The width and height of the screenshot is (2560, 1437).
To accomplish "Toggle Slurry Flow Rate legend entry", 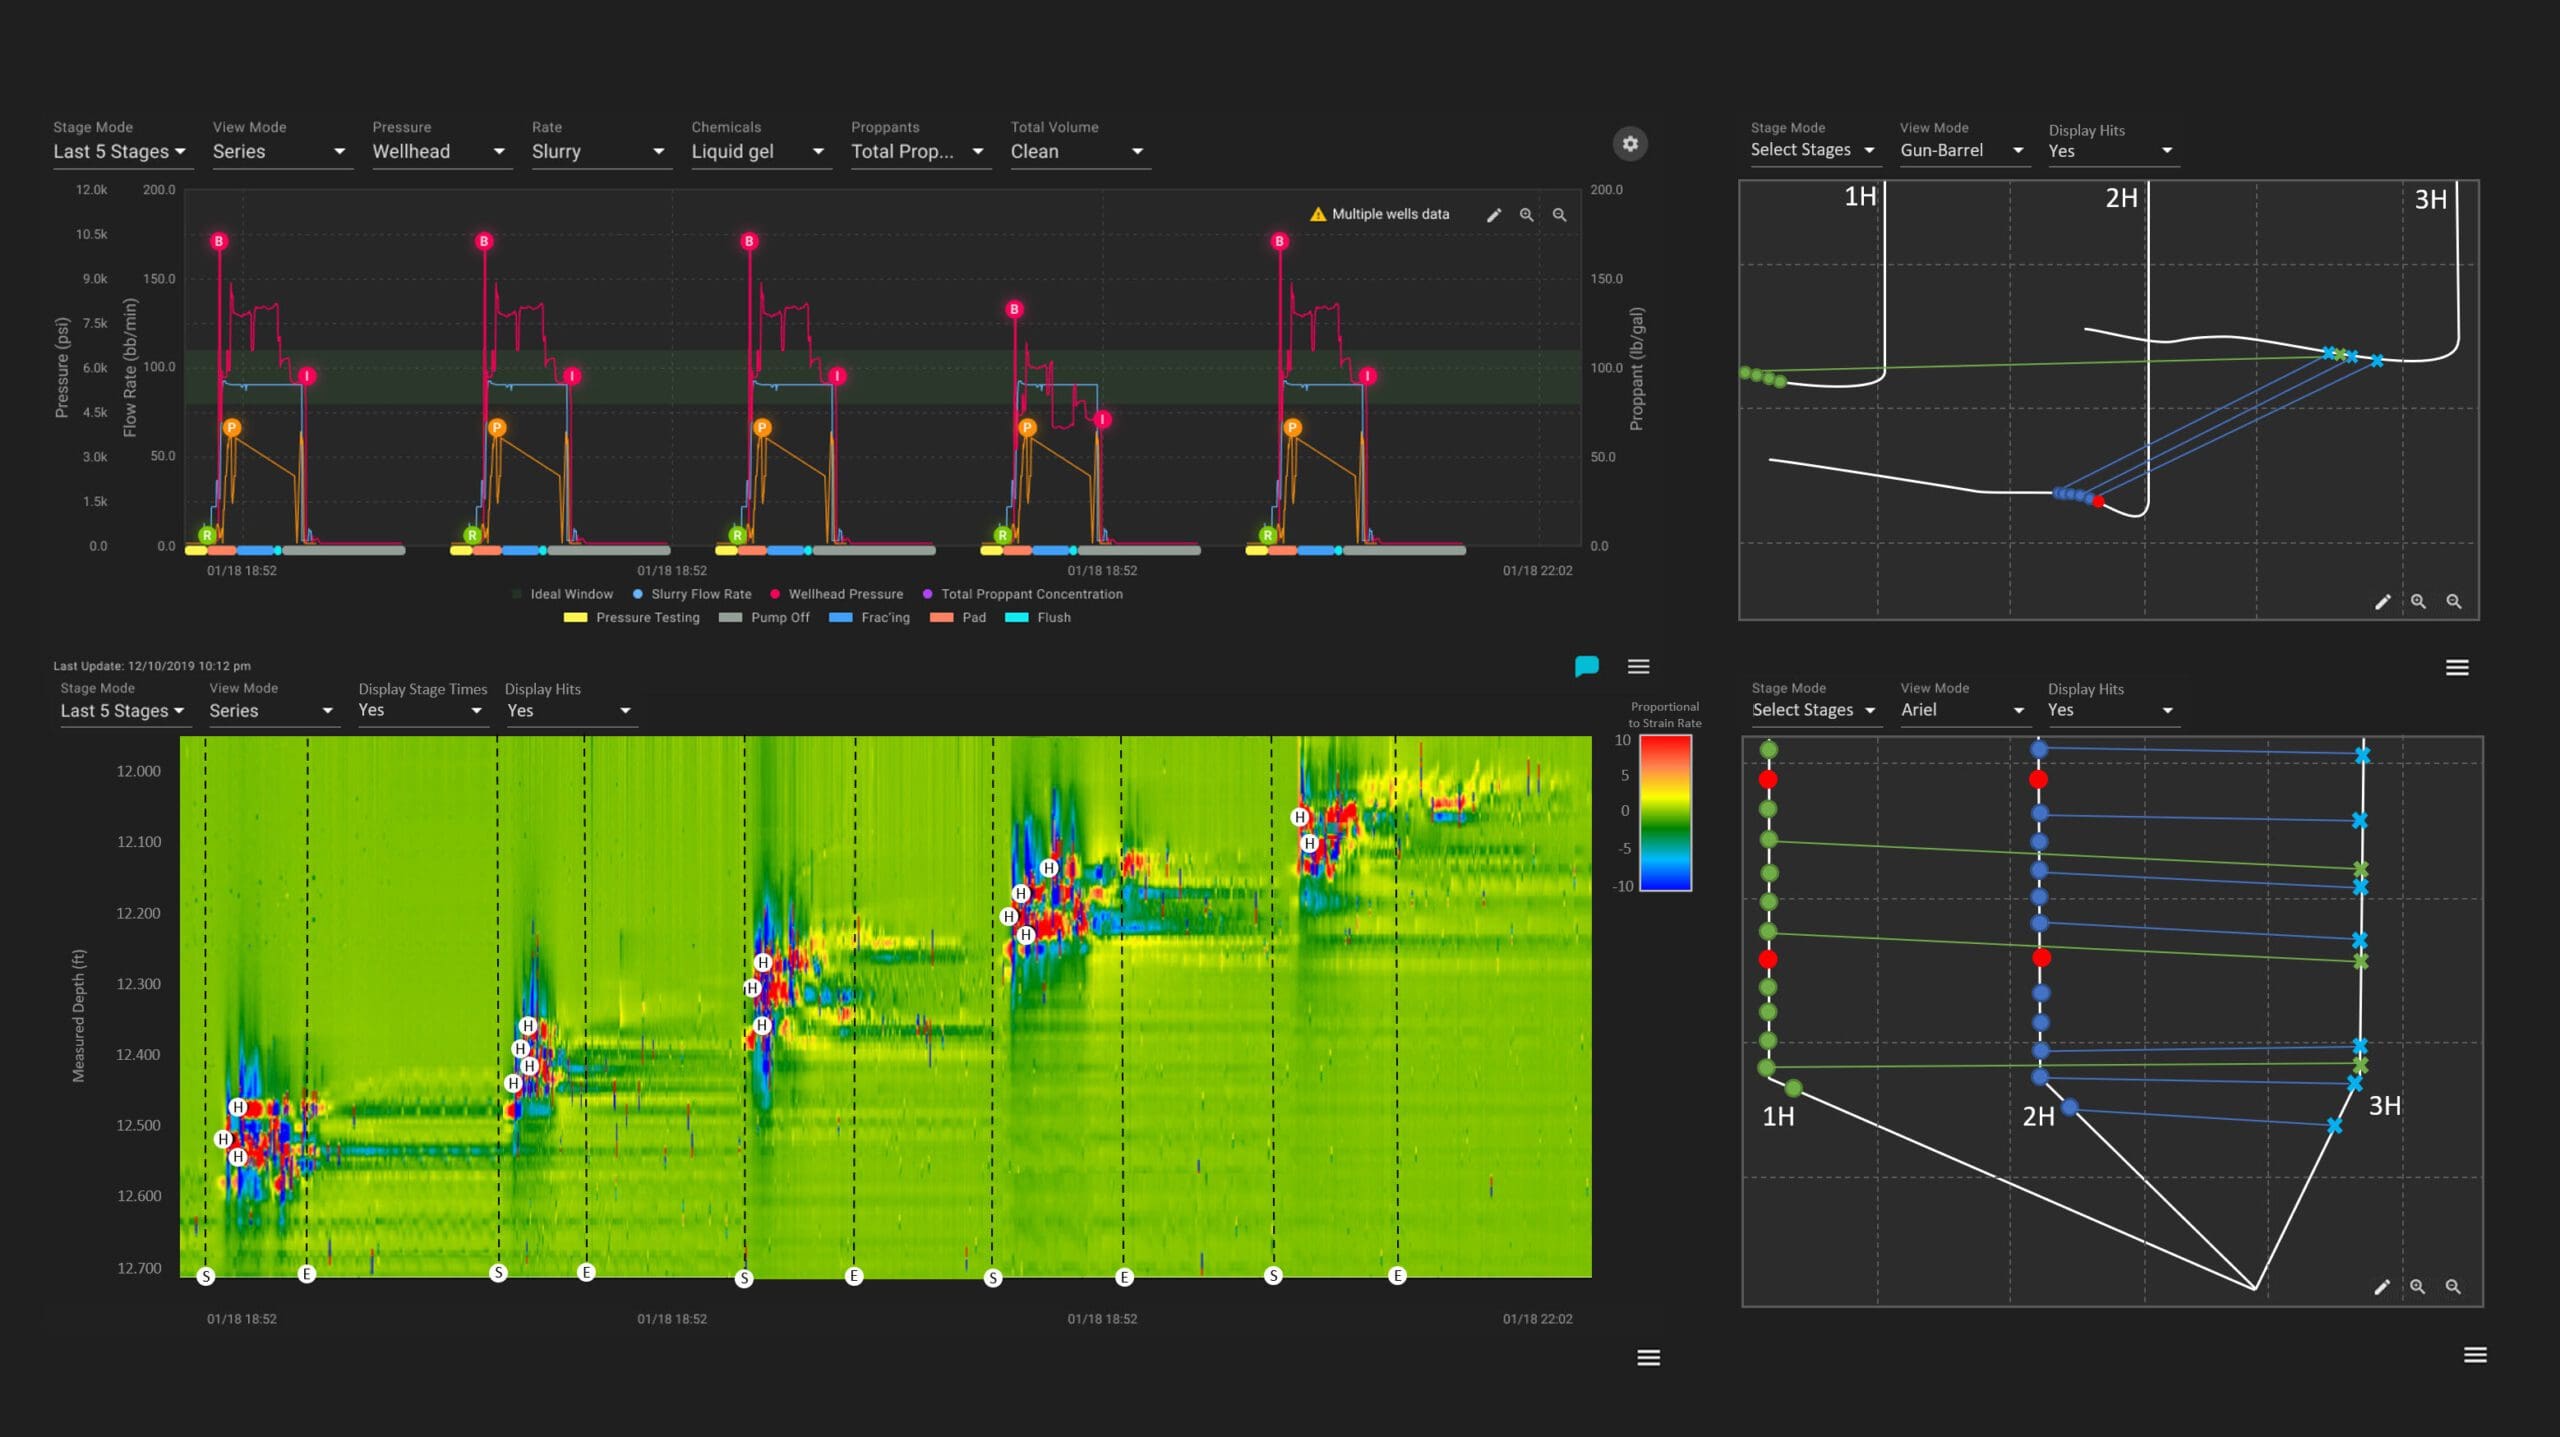I will 700,594.
